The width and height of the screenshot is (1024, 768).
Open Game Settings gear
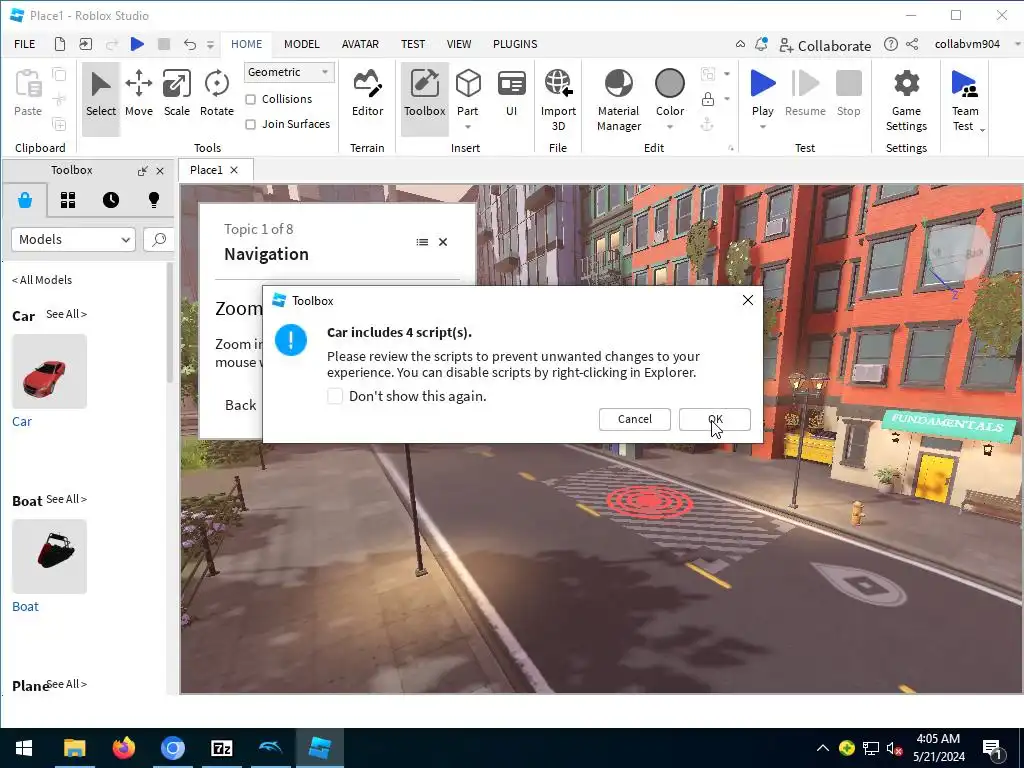point(906,99)
